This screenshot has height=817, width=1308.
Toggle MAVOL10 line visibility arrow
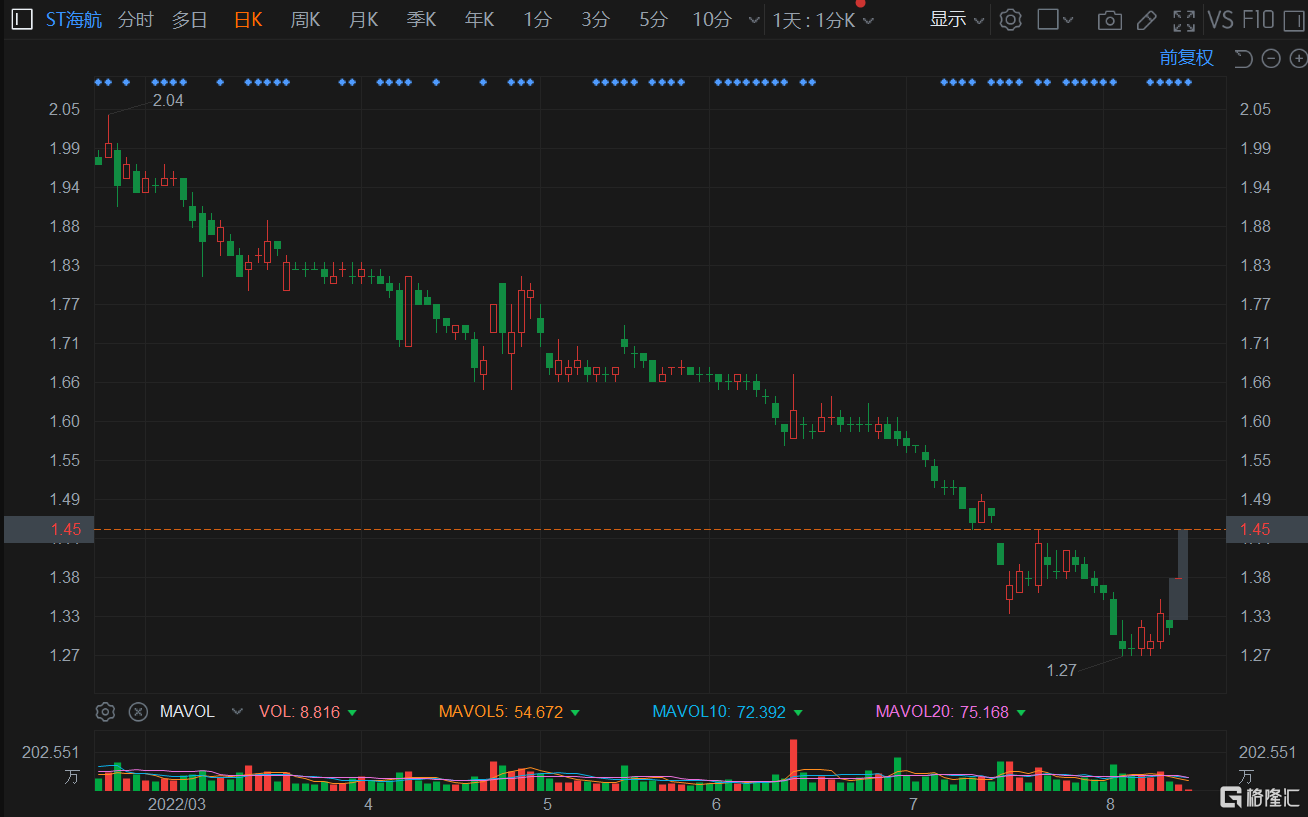click(x=797, y=713)
